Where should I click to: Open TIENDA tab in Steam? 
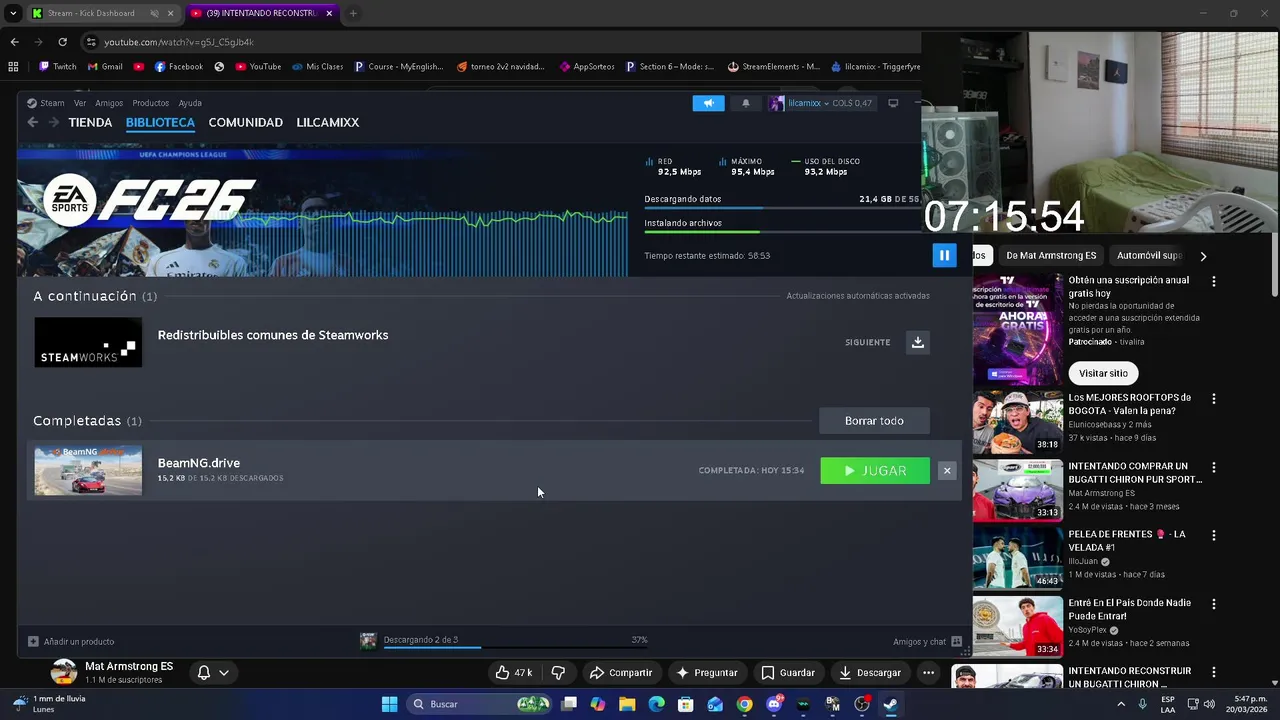90,122
